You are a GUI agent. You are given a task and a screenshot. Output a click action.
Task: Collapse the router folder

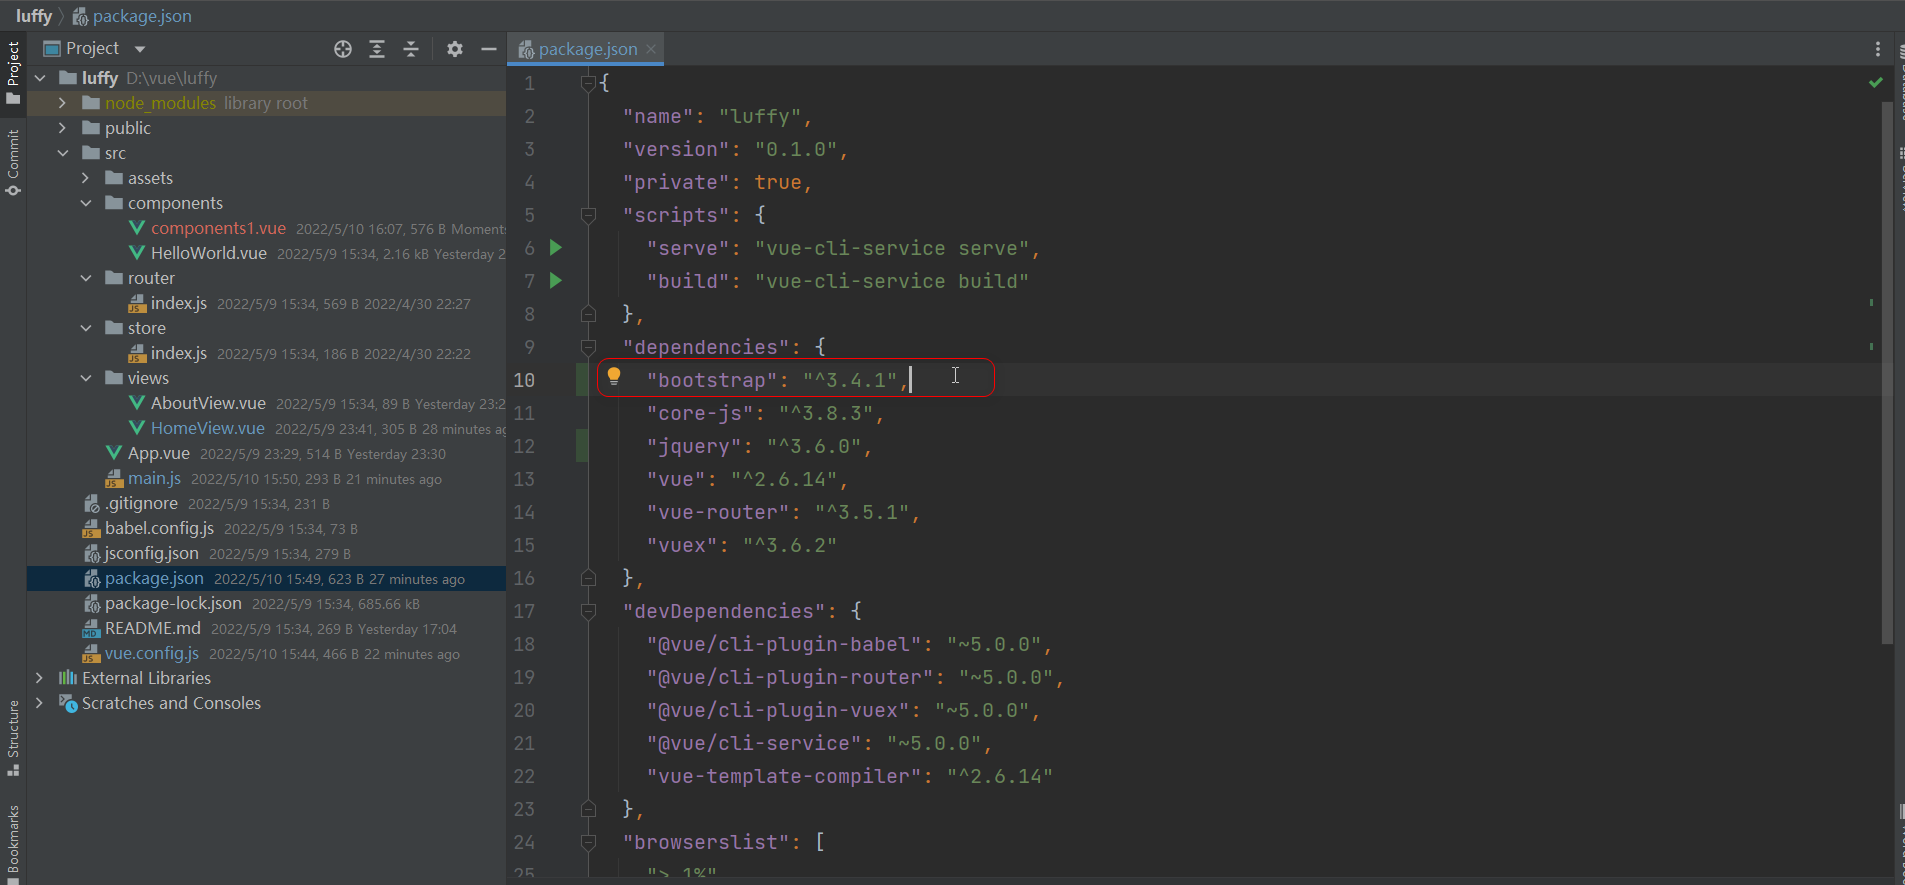(x=85, y=278)
